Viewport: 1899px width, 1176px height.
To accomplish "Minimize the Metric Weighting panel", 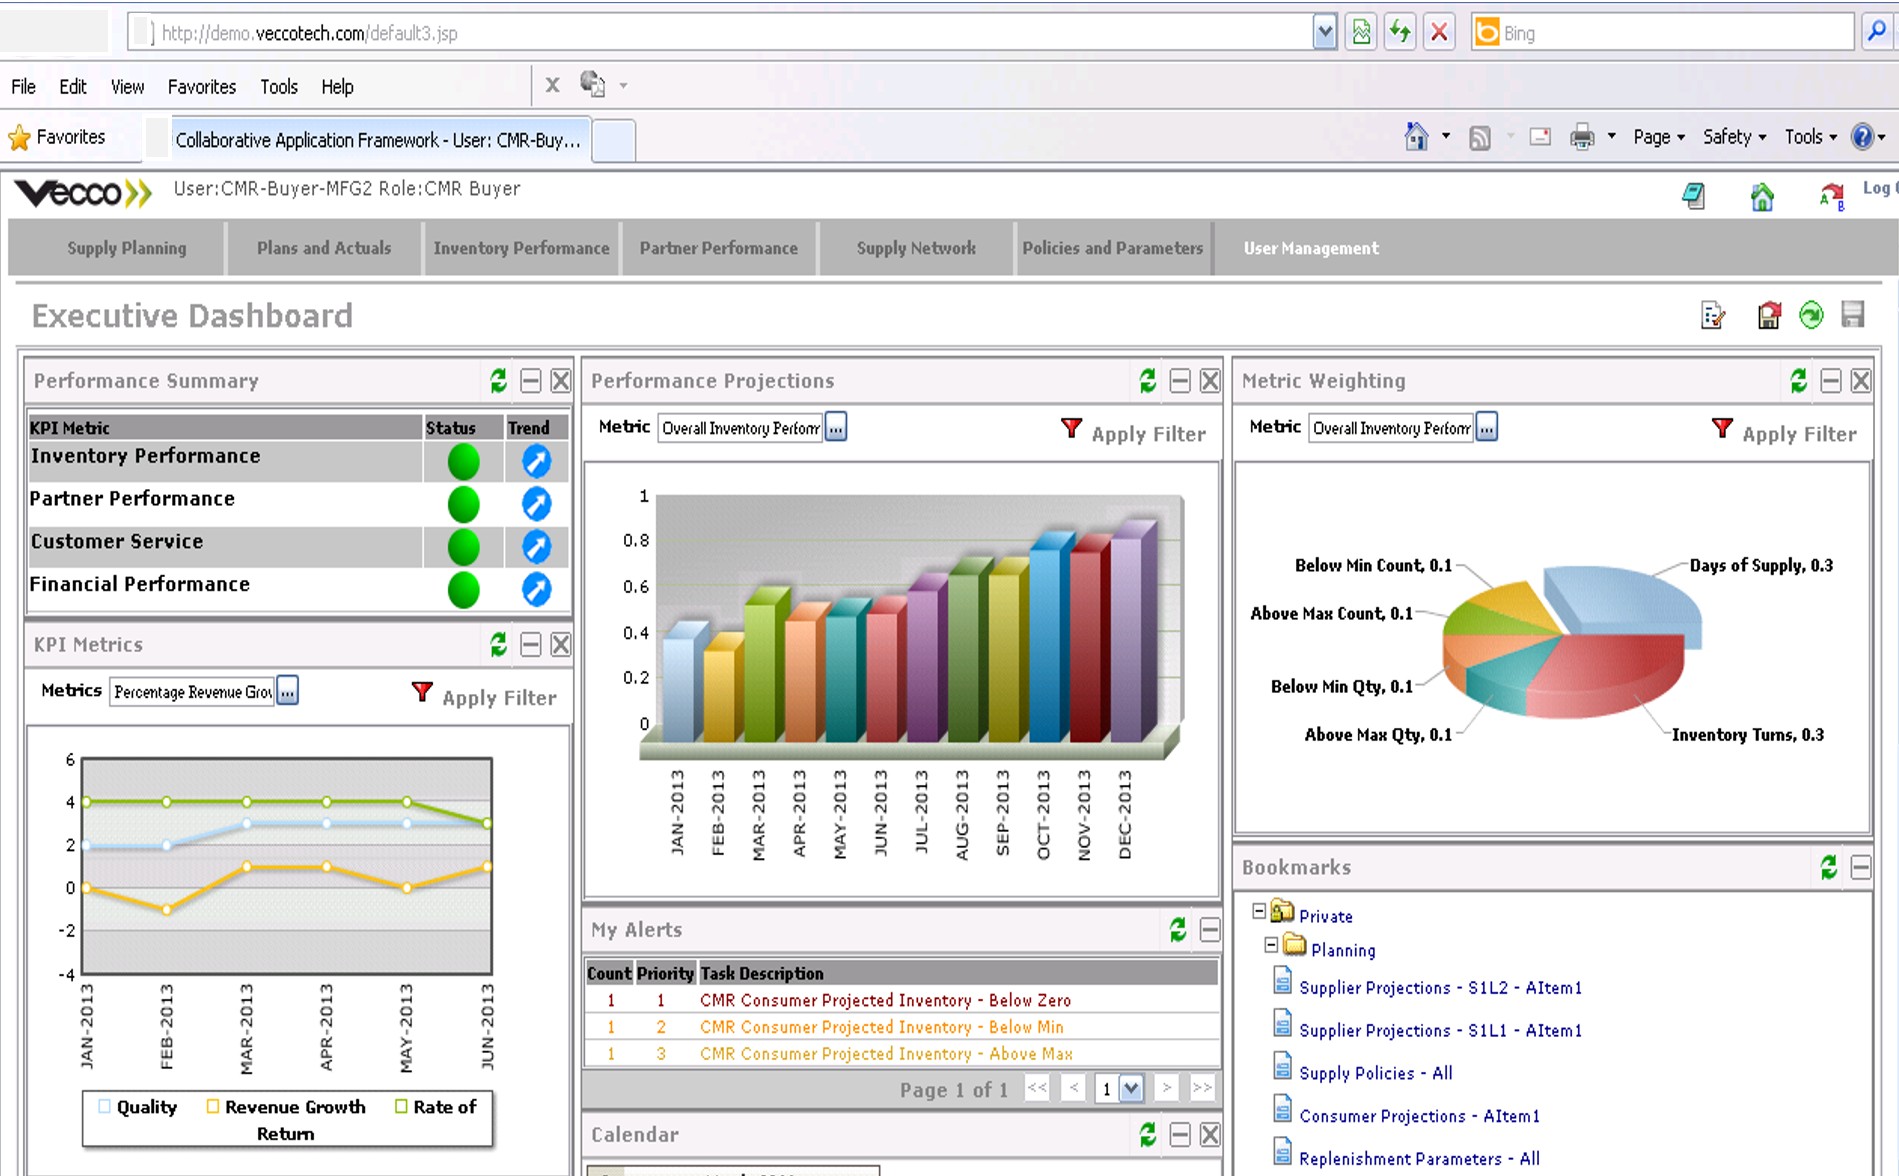I will pyautogui.click(x=1831, y=381).
